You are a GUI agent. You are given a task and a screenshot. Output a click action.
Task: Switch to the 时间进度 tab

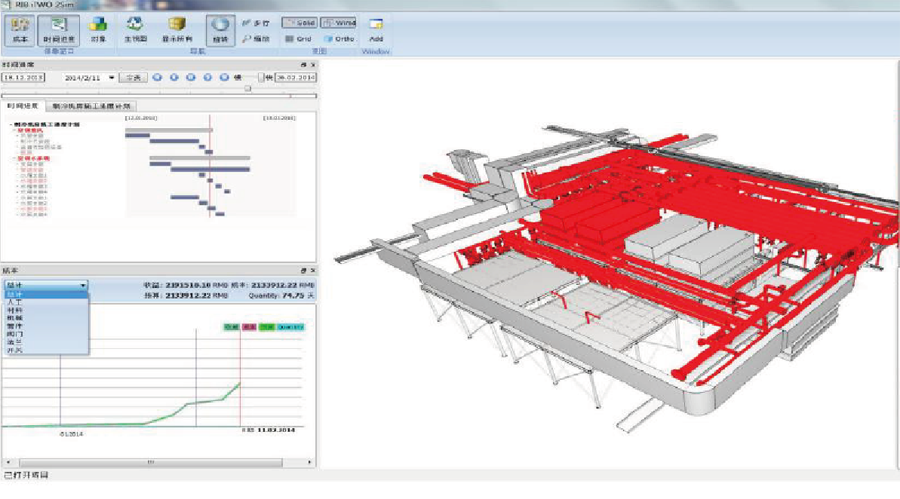coord(22,105)
